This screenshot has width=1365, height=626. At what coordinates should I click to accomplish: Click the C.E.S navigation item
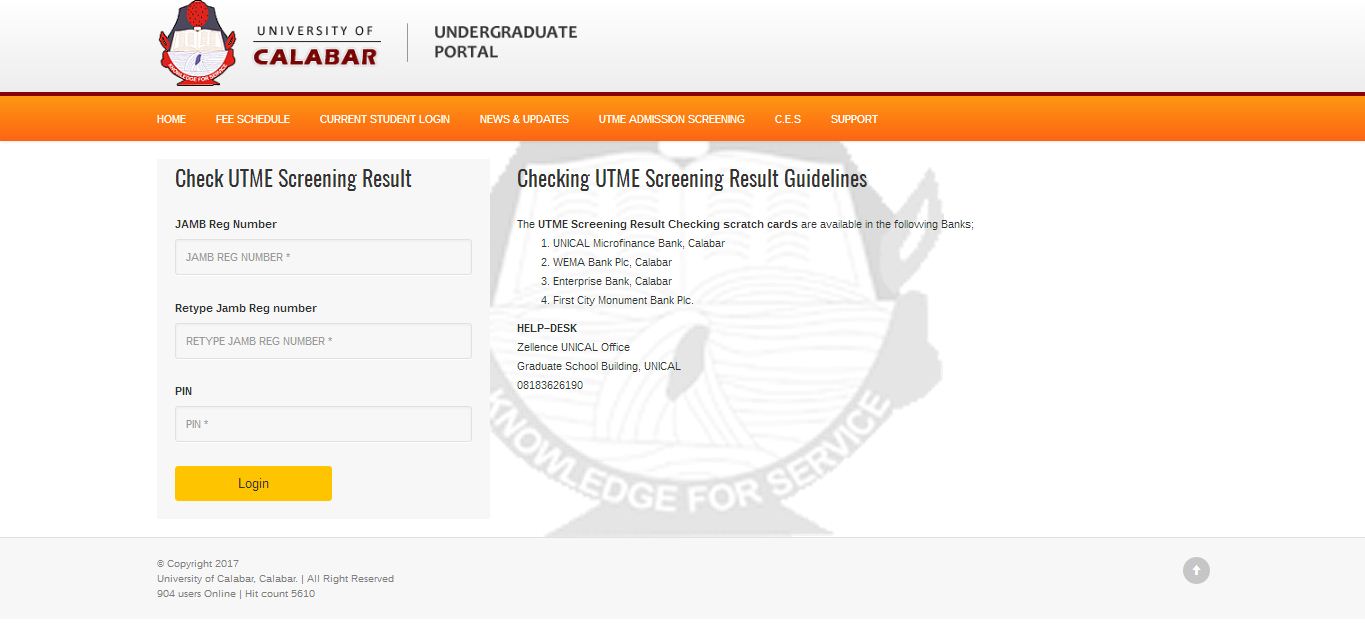pos(787,119)
